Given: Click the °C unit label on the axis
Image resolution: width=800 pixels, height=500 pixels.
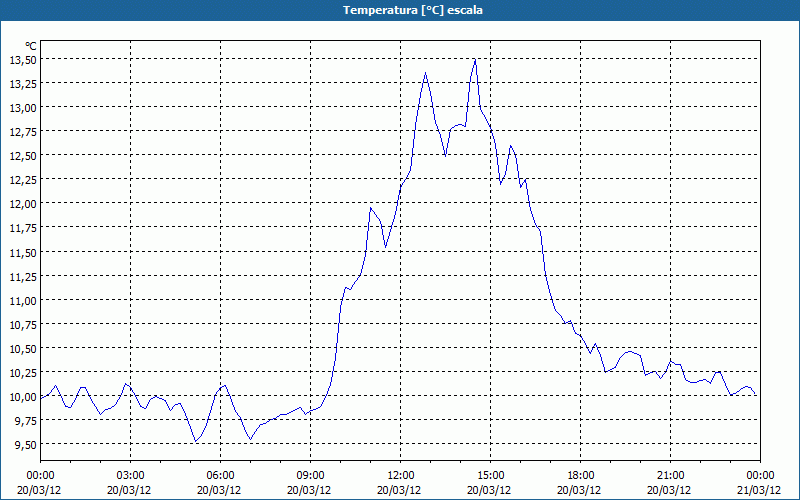Looking at the screenshot, I should pos(31,46).
